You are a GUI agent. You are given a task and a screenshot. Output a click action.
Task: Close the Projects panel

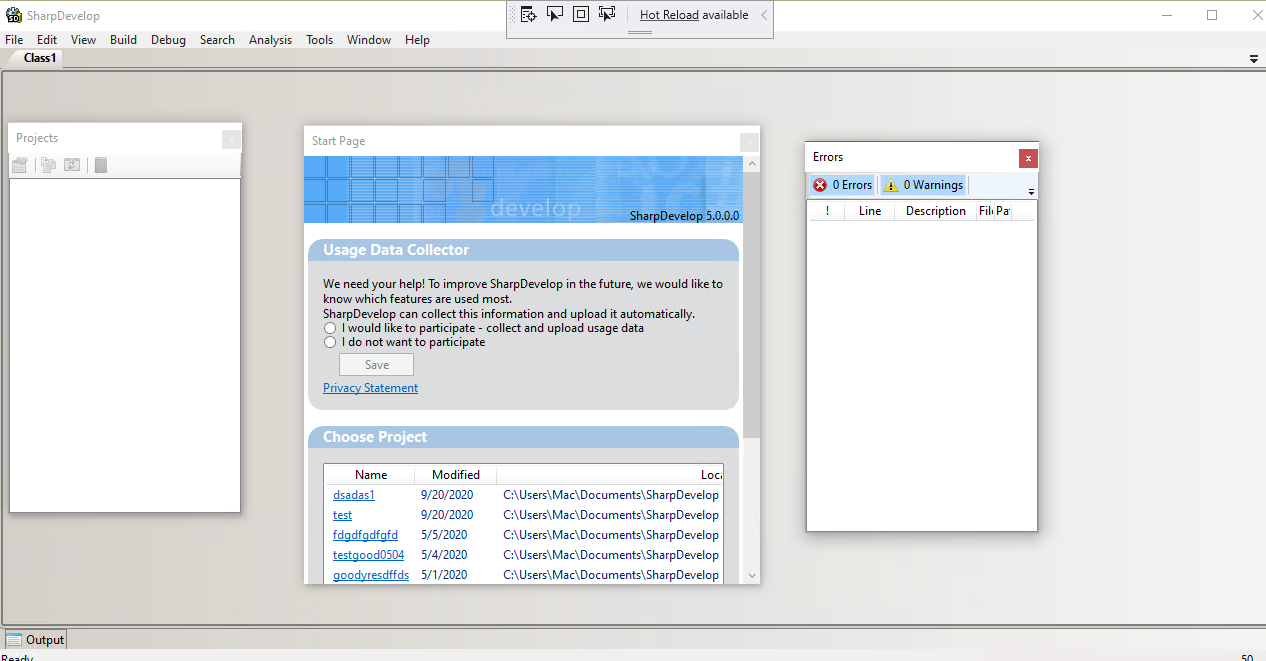click(231, 139)
